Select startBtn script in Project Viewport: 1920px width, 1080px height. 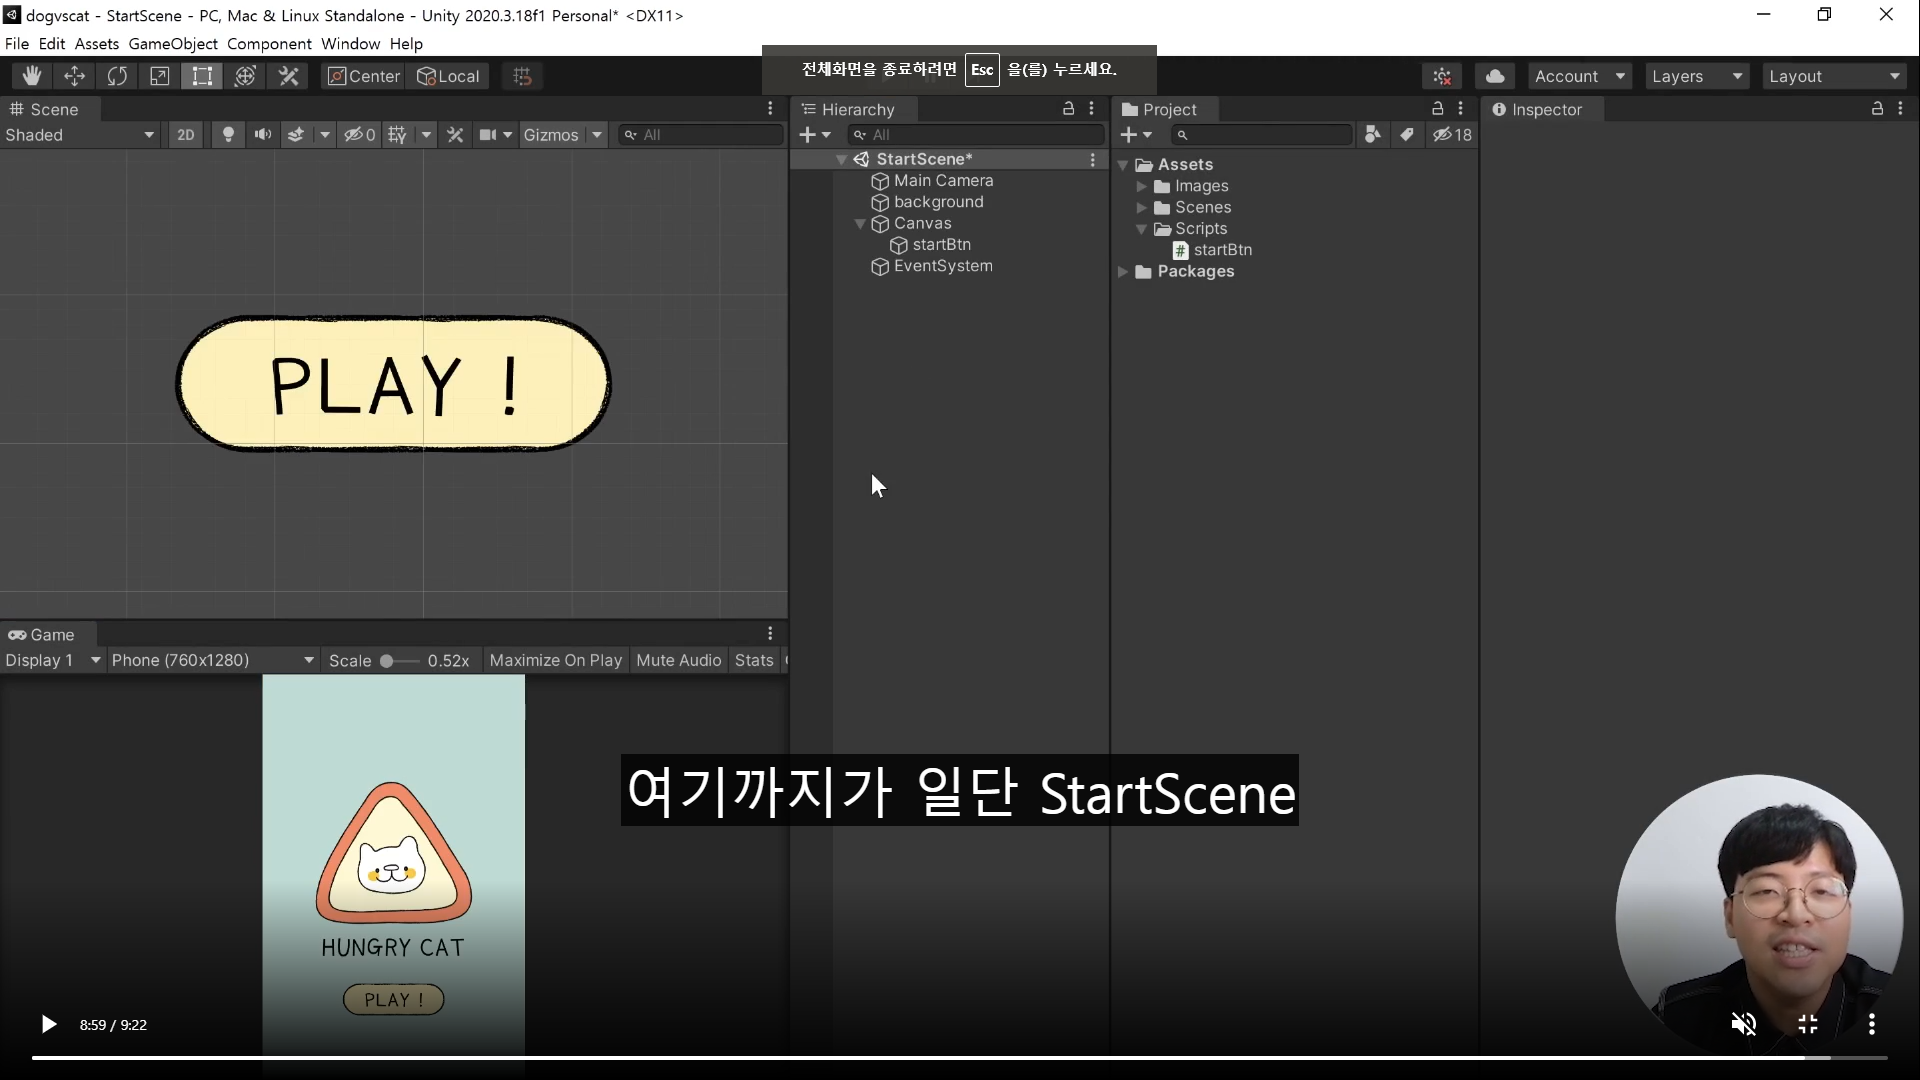[1222, 250]
